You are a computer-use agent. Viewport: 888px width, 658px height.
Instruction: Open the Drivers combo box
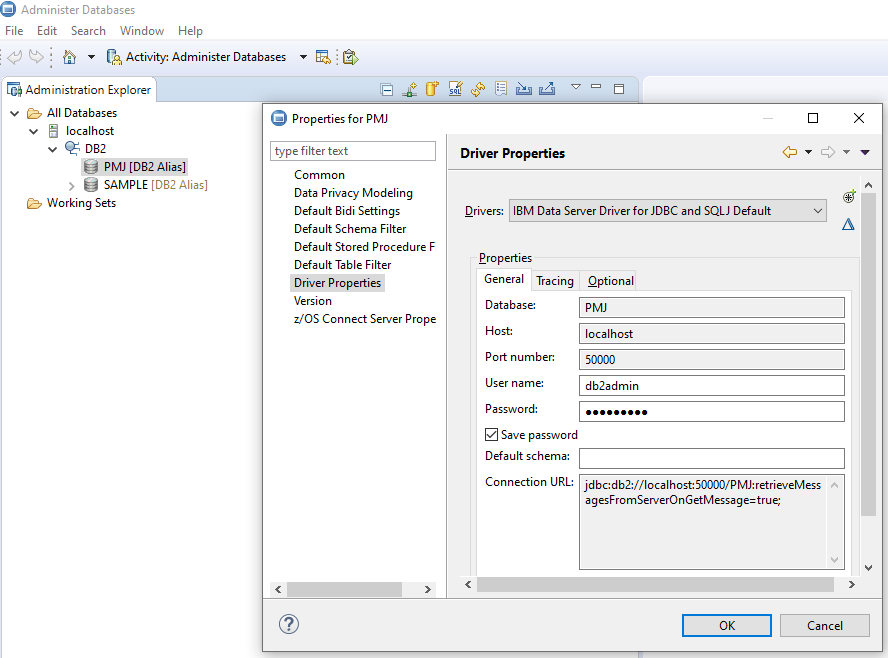(667, 211)
